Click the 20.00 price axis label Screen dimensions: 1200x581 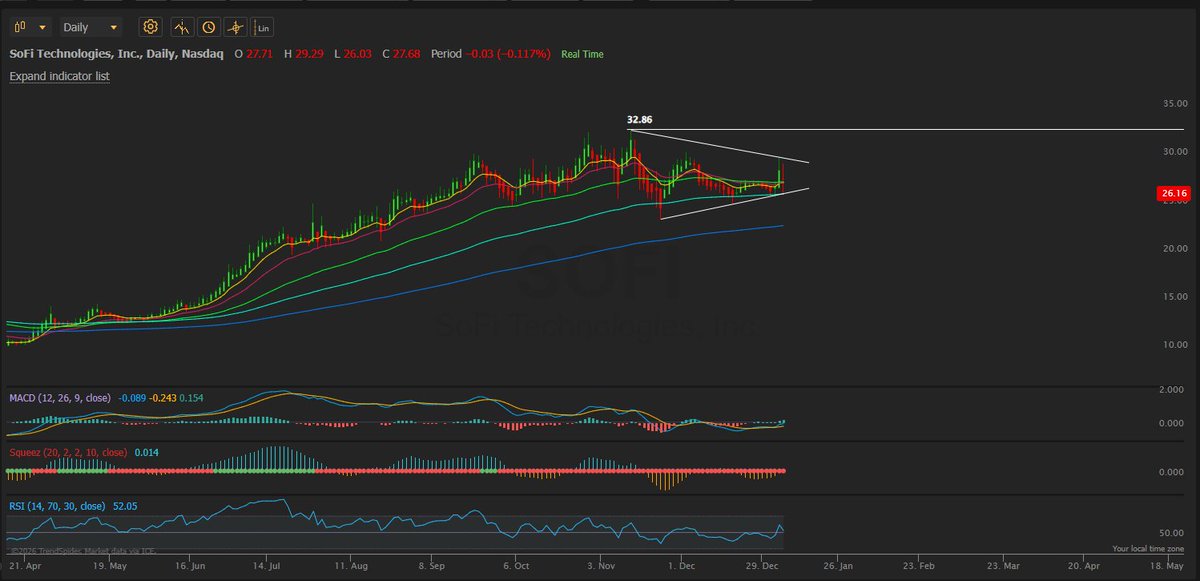[1174, 248]
